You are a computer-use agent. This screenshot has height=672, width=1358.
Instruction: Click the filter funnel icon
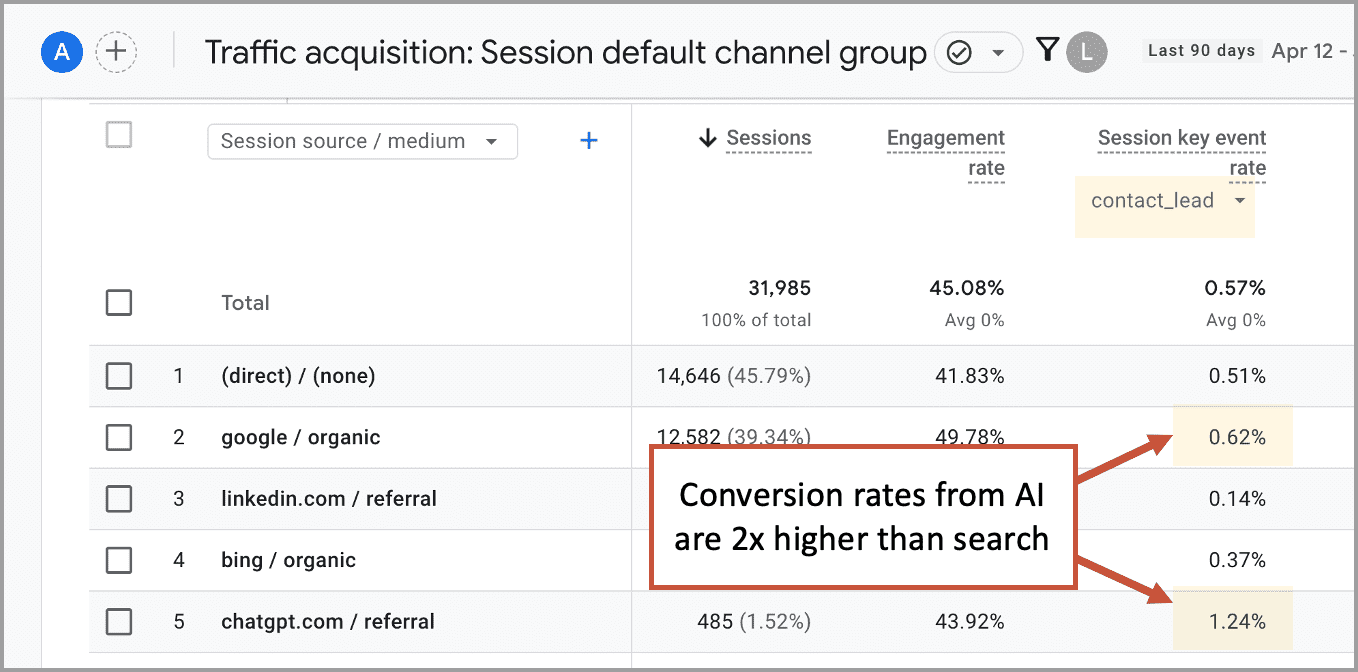[x=1047, y=50]
